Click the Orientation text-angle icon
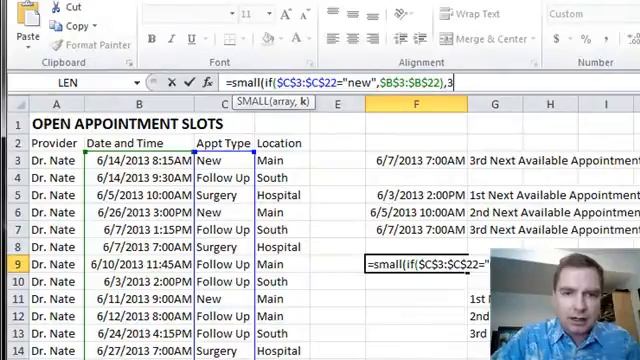Viewport: 640px width, 360px height. tap(401, 14)
